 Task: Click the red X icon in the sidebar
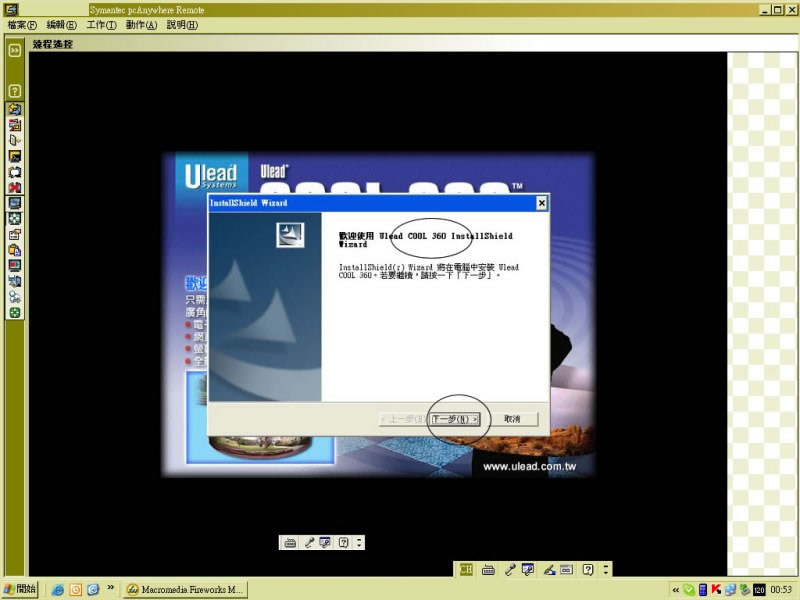click(x=15, y=187)
